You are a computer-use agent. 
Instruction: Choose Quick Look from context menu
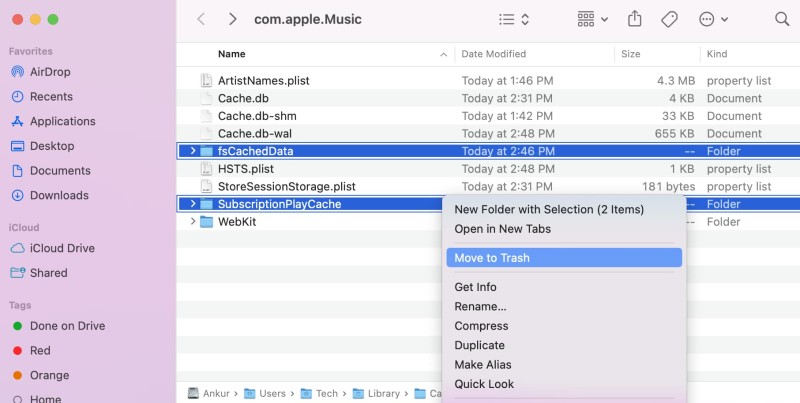[x=564, y=384]
